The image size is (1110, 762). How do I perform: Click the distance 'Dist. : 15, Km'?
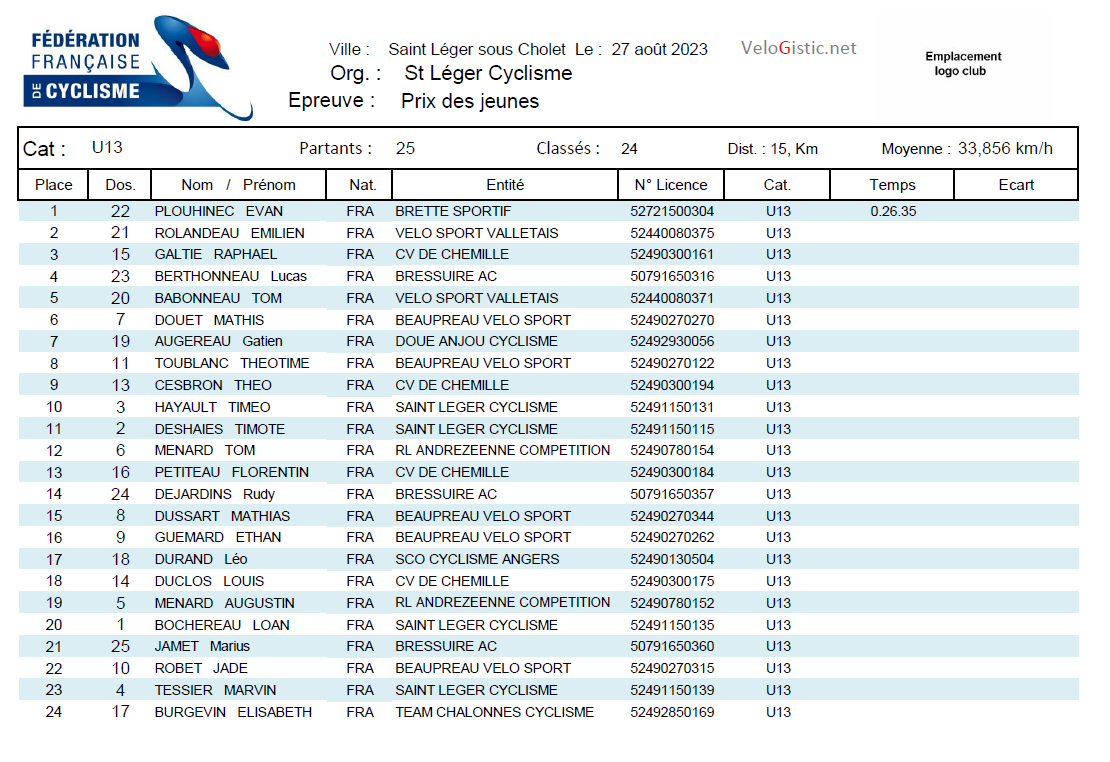(x=772, y=149)
